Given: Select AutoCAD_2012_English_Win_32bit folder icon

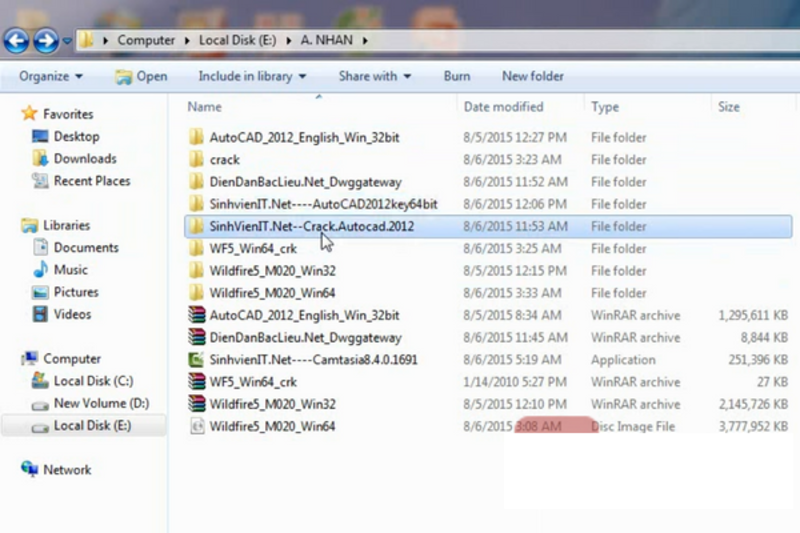Looking at the screenshot, I should (196, 137).
